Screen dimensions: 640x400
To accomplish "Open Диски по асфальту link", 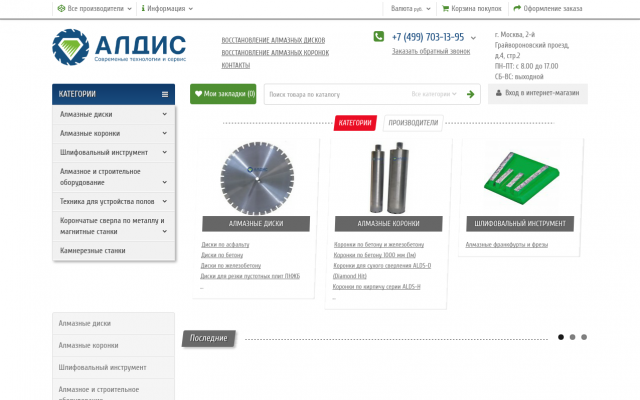I will click(x=225, y=244).
